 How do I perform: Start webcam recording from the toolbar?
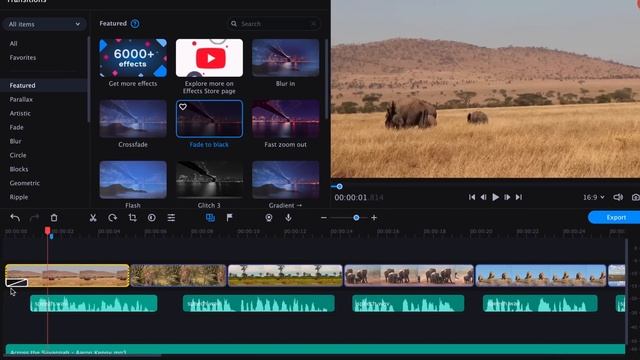pyautogui.click(x=269, y=218)
